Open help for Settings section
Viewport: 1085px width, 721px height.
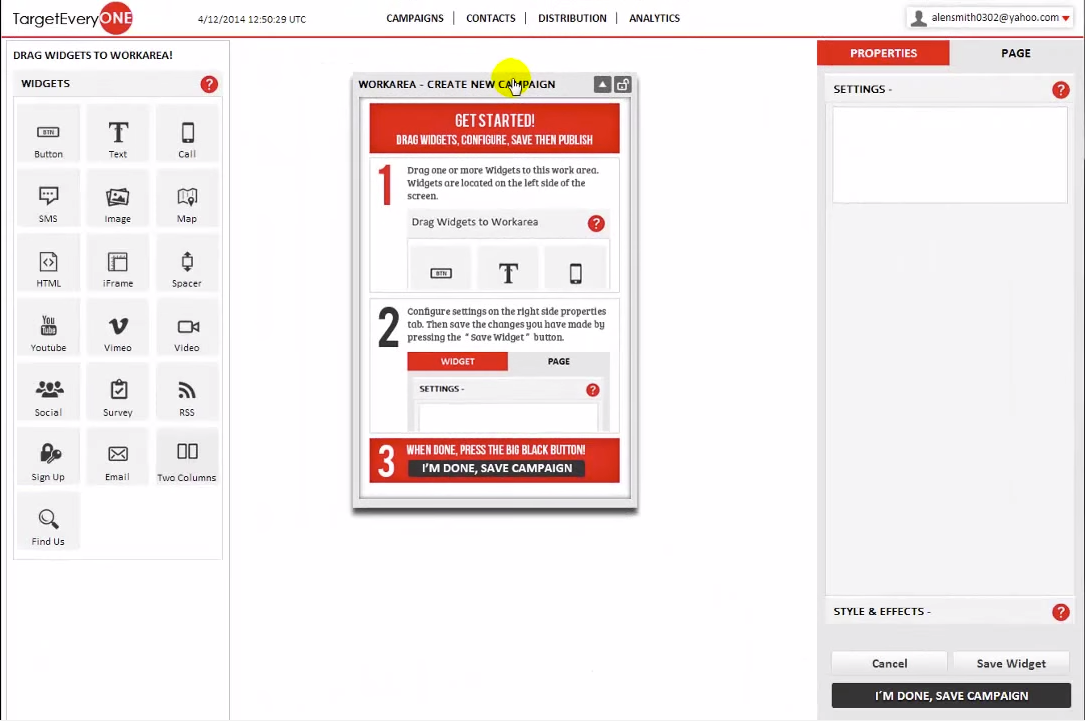point(1060,90)
